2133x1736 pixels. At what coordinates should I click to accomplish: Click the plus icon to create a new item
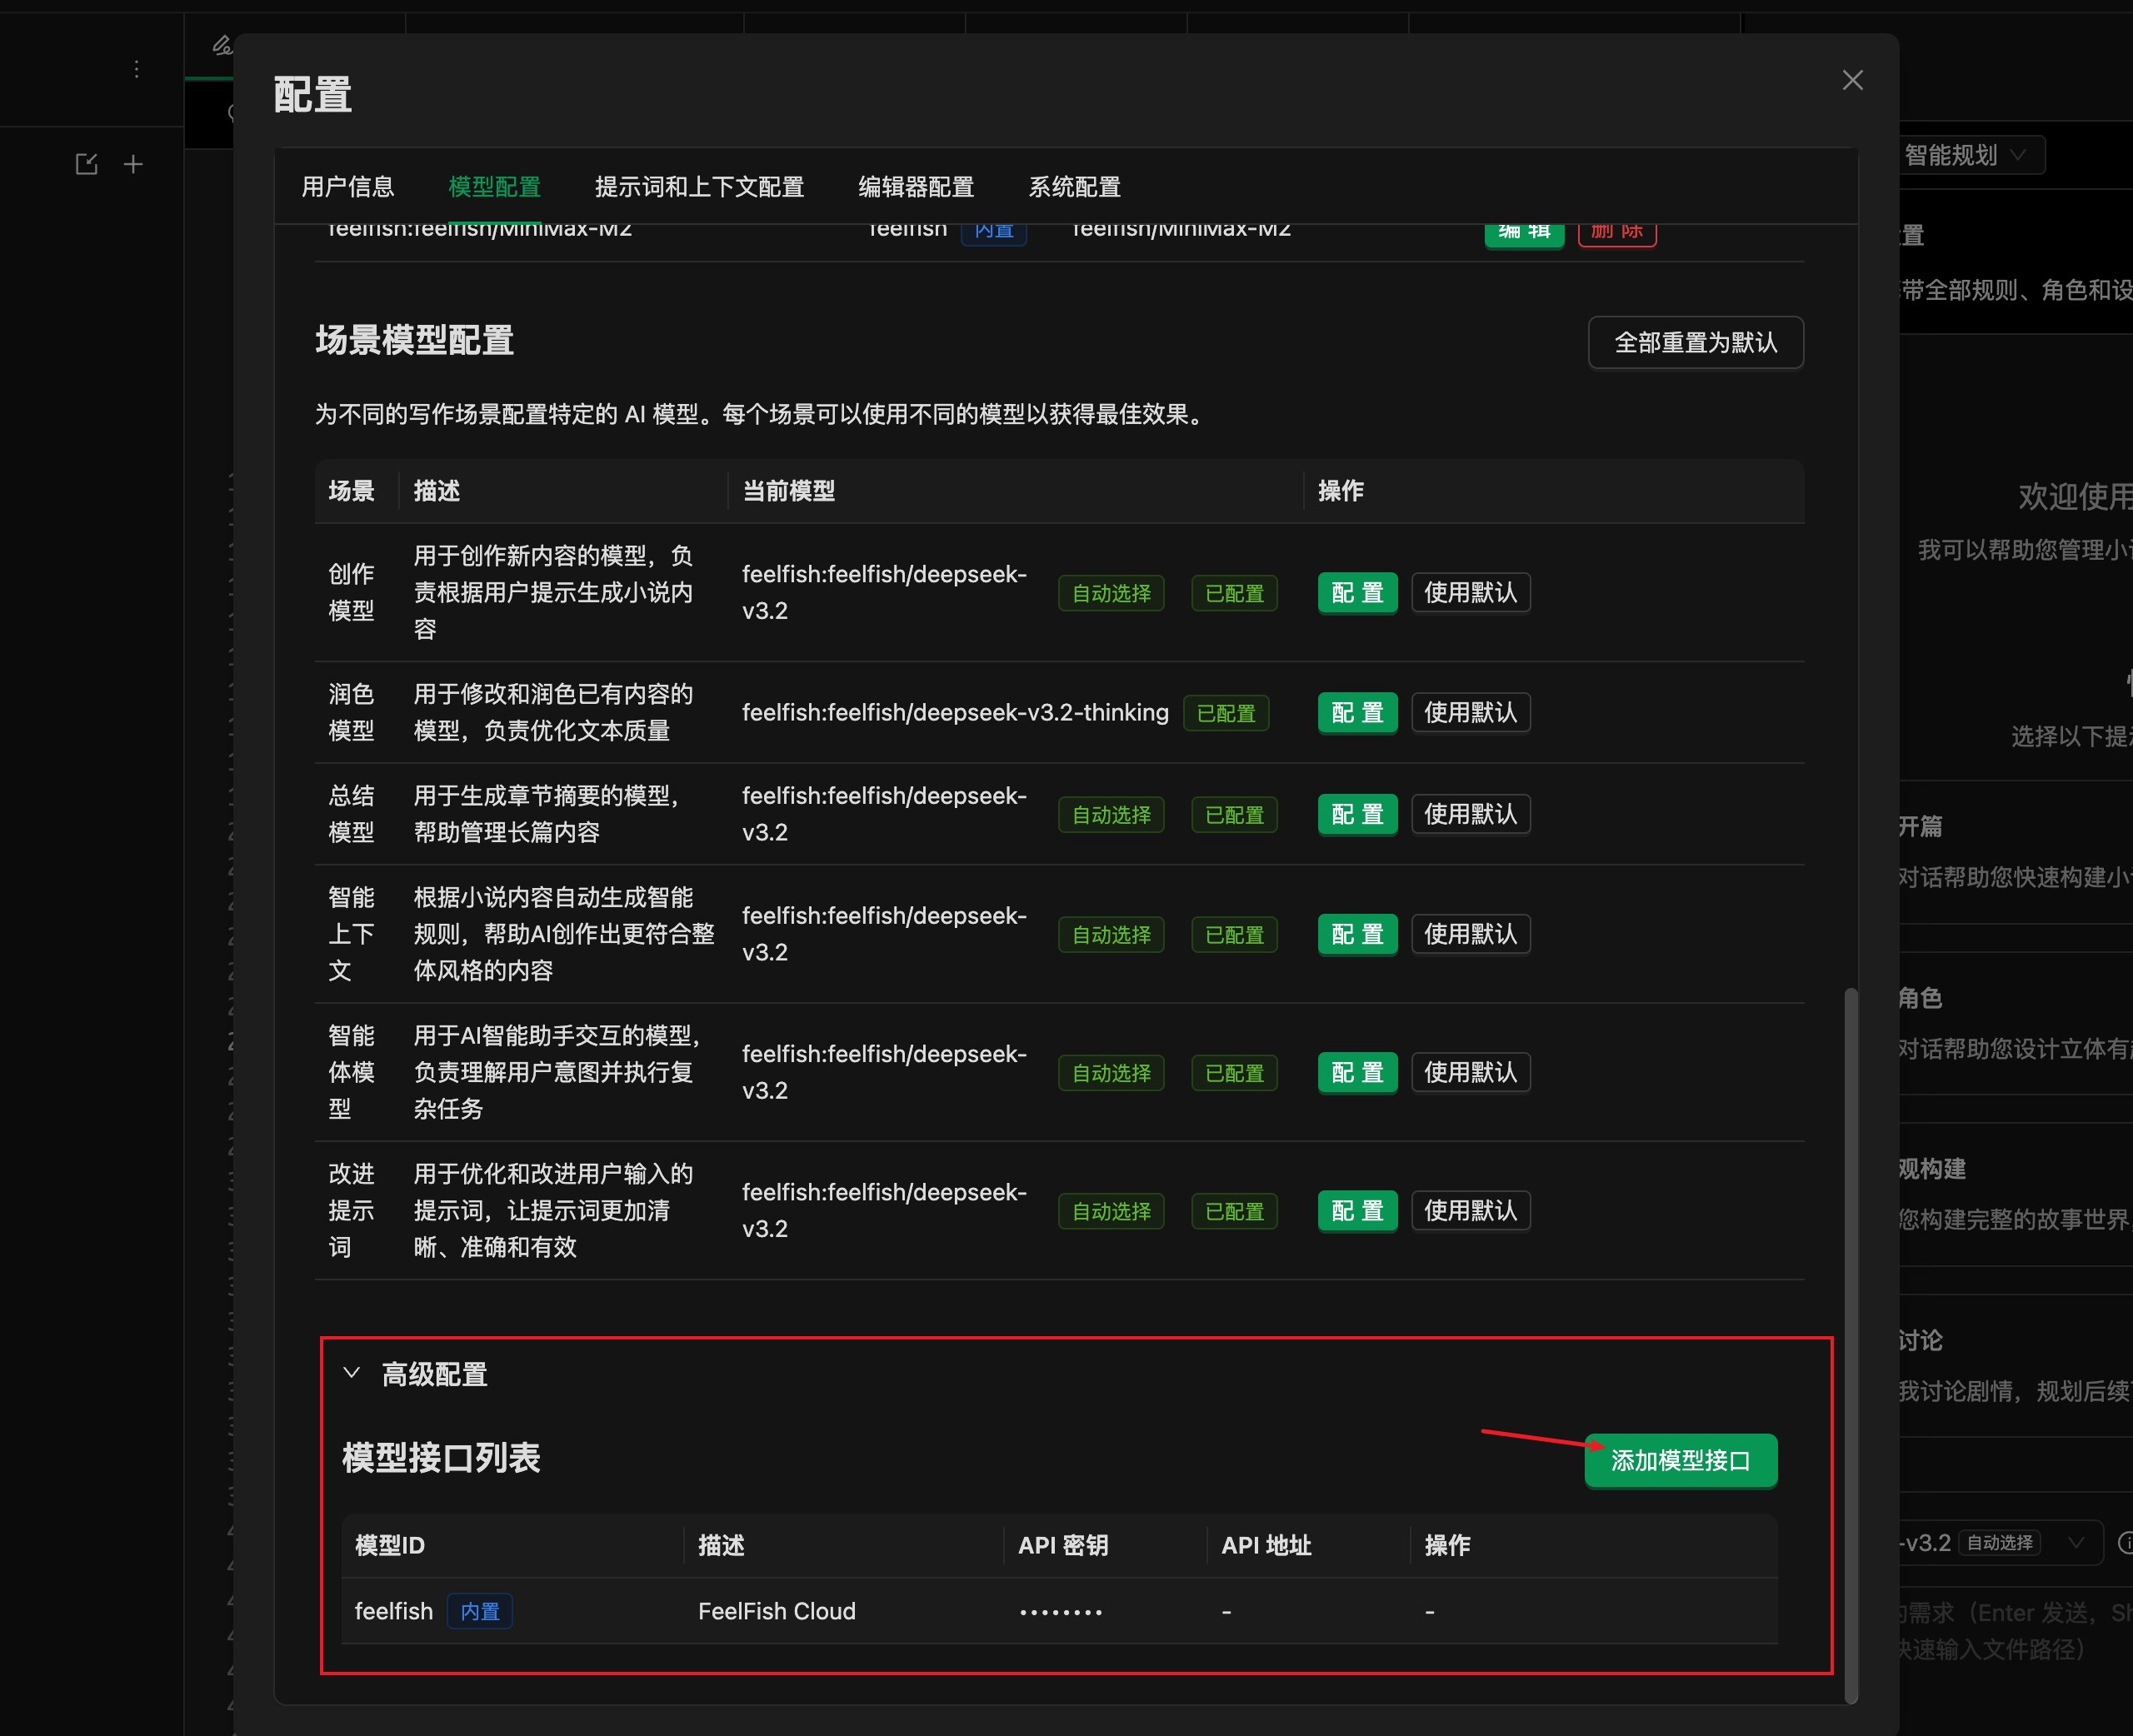point(135,164)
